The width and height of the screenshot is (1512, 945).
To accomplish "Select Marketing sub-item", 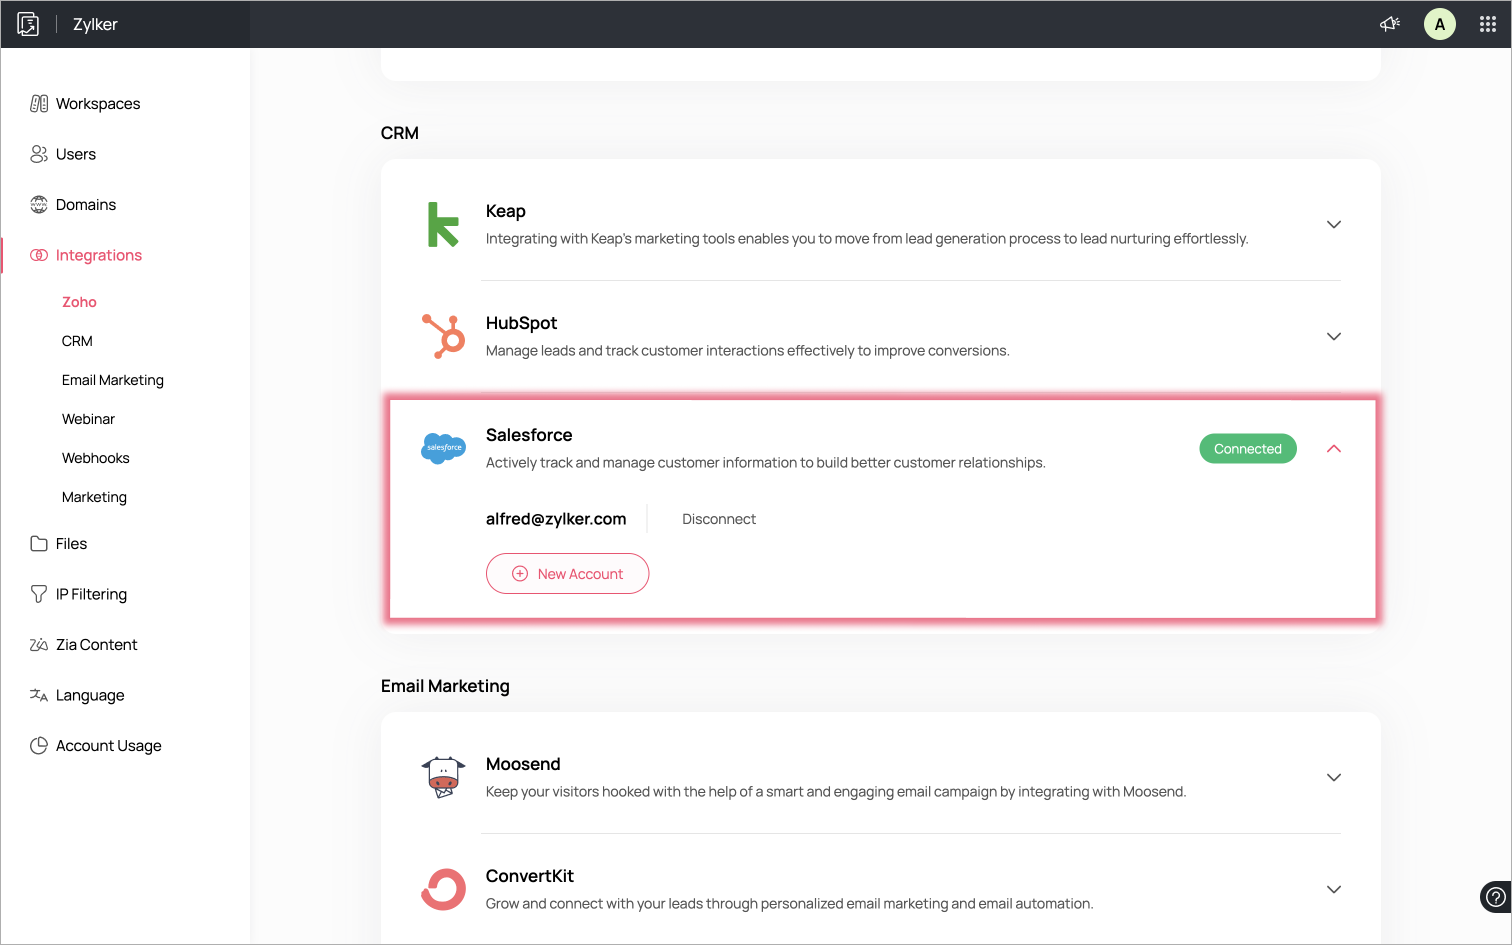I will tap(94, 497).
